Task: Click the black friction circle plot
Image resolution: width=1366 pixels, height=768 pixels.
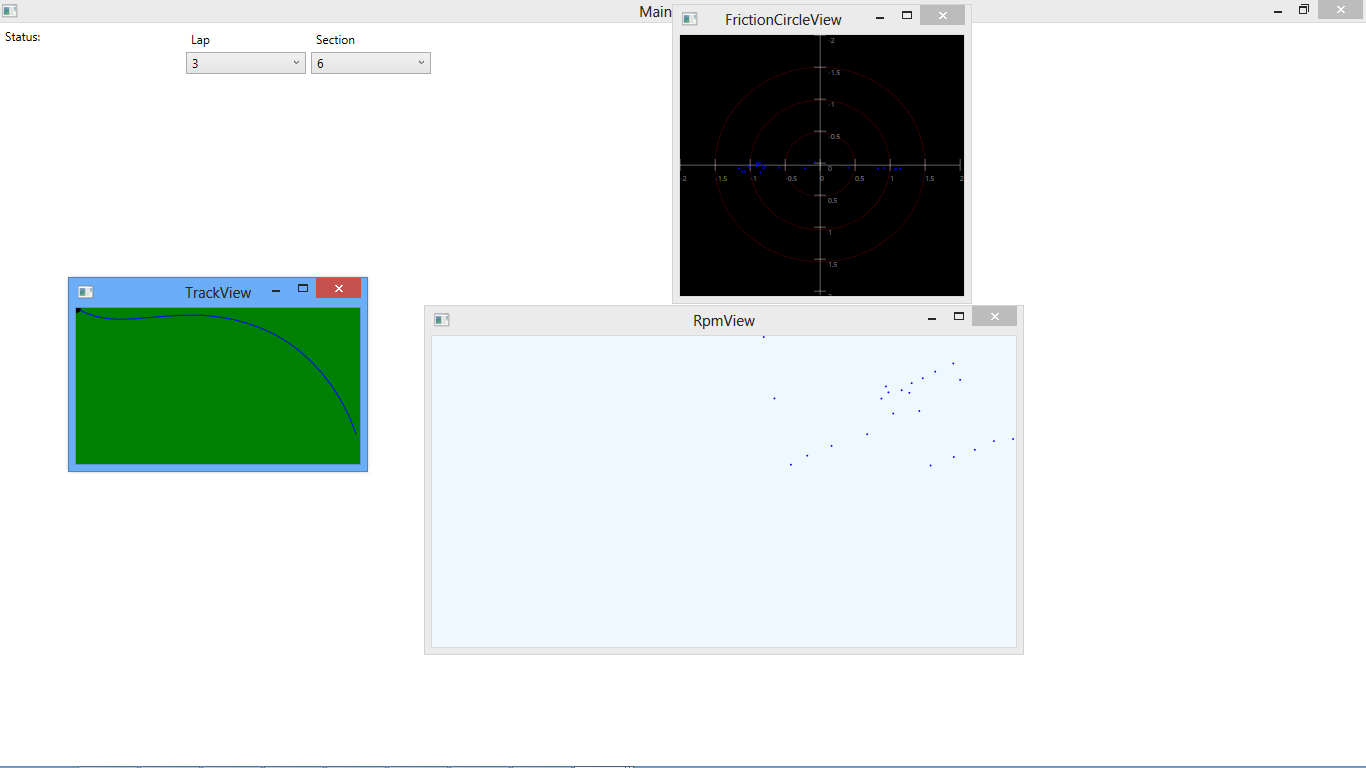Action: click(x=822, y=165)
